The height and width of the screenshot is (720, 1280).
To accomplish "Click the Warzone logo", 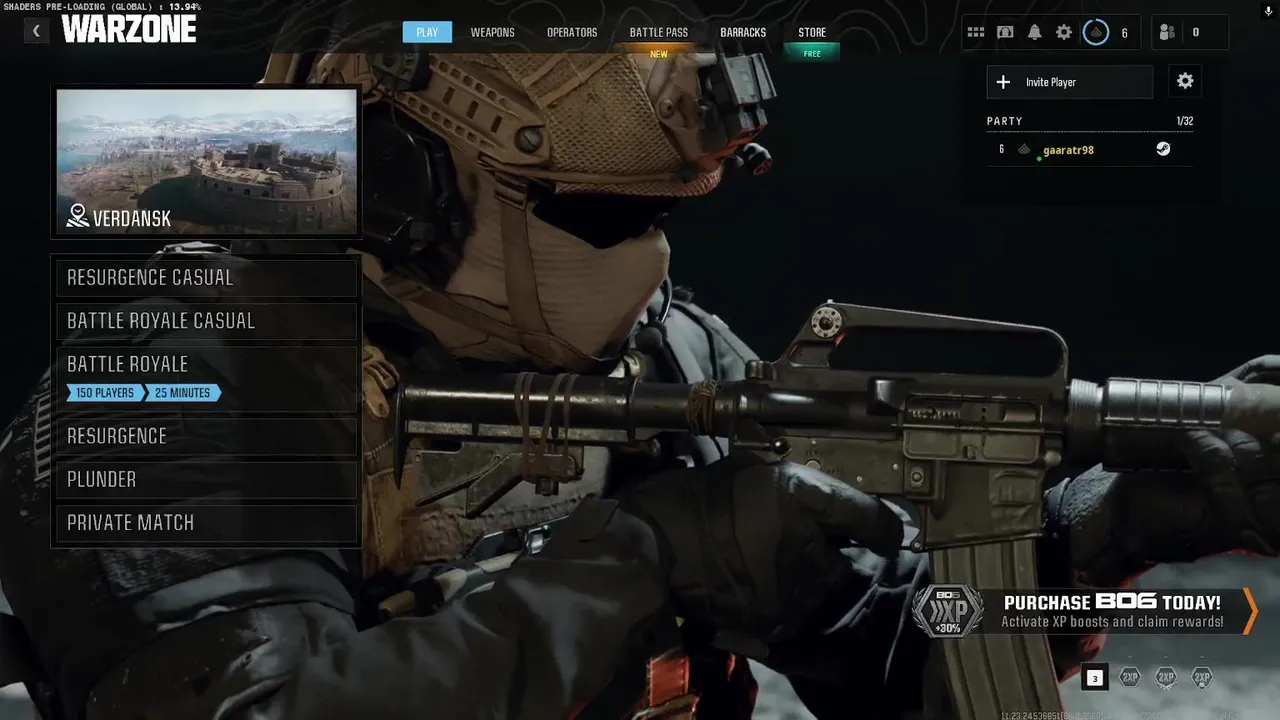I will coord(129,29).
